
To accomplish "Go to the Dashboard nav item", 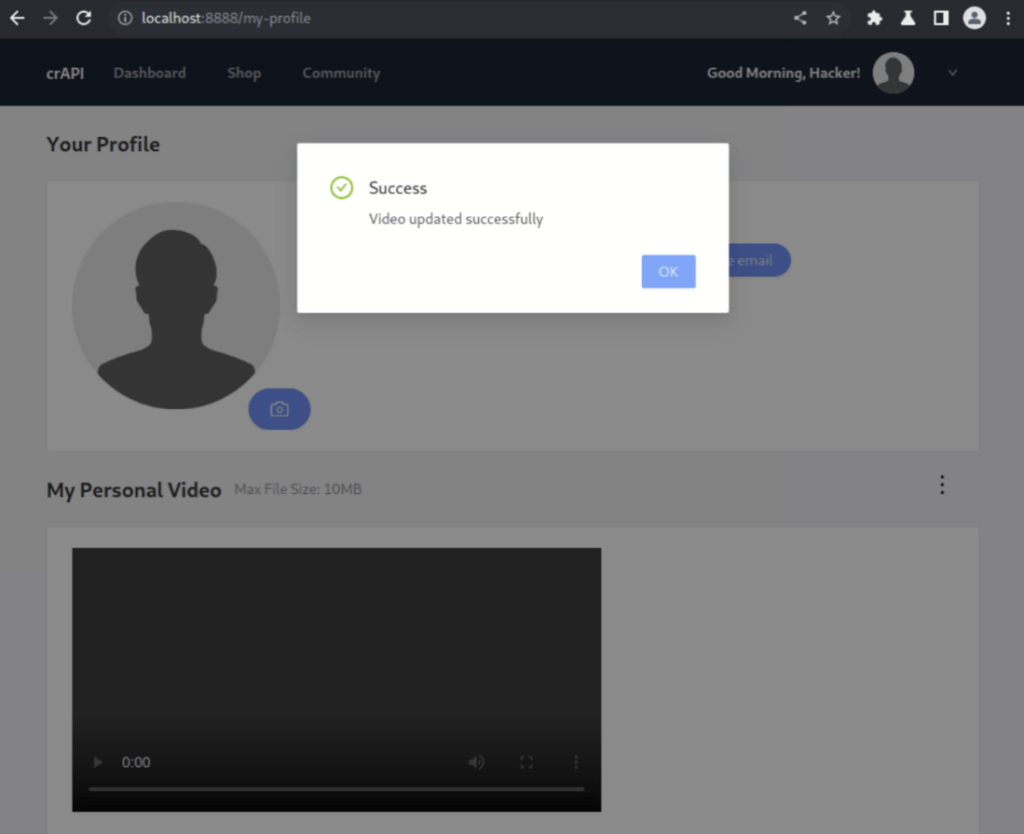I will click(x=149, y=73).
